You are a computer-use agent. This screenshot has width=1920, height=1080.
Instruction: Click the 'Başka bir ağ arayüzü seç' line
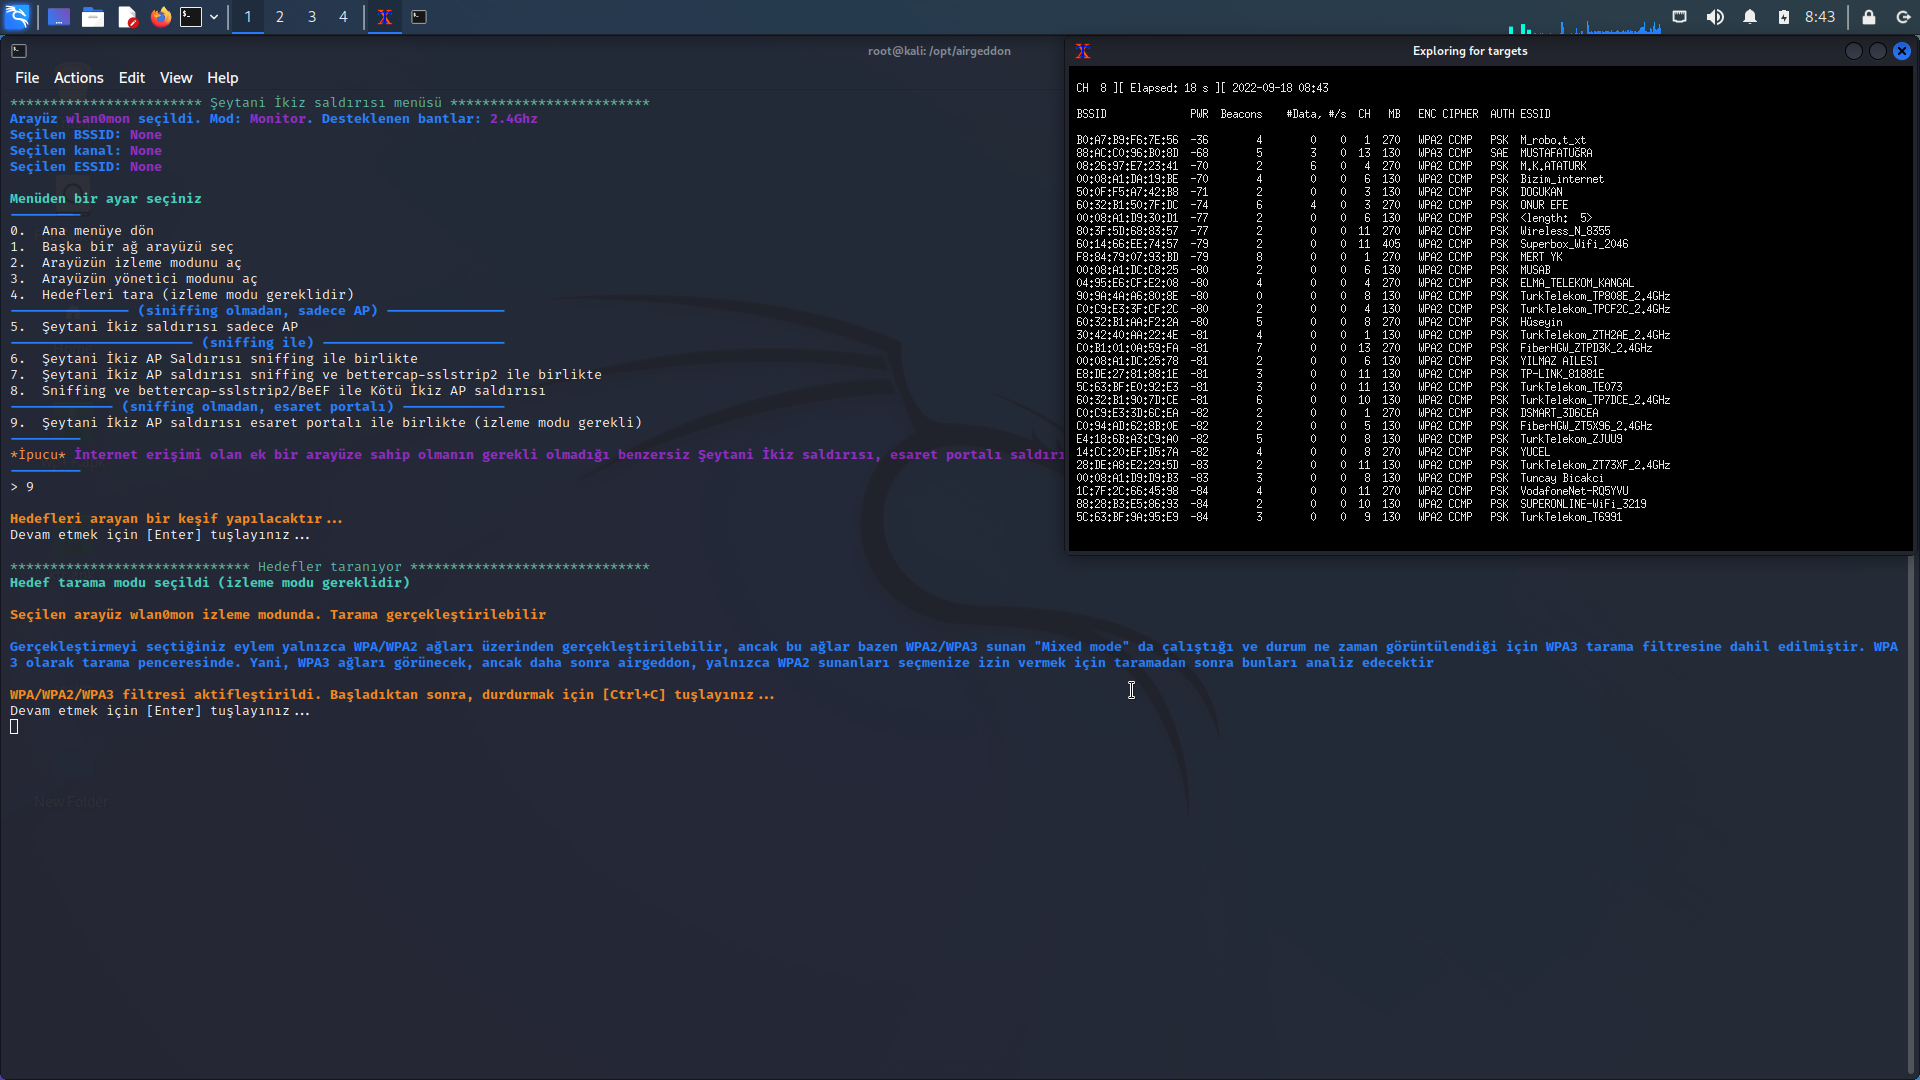(122, 247)
